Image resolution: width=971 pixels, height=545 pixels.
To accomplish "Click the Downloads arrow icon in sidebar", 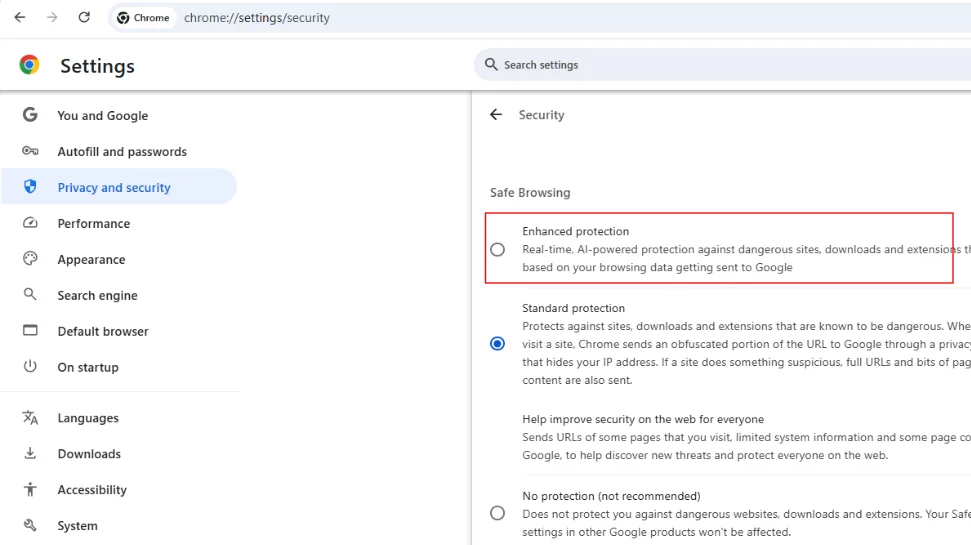I will [30, 453].
